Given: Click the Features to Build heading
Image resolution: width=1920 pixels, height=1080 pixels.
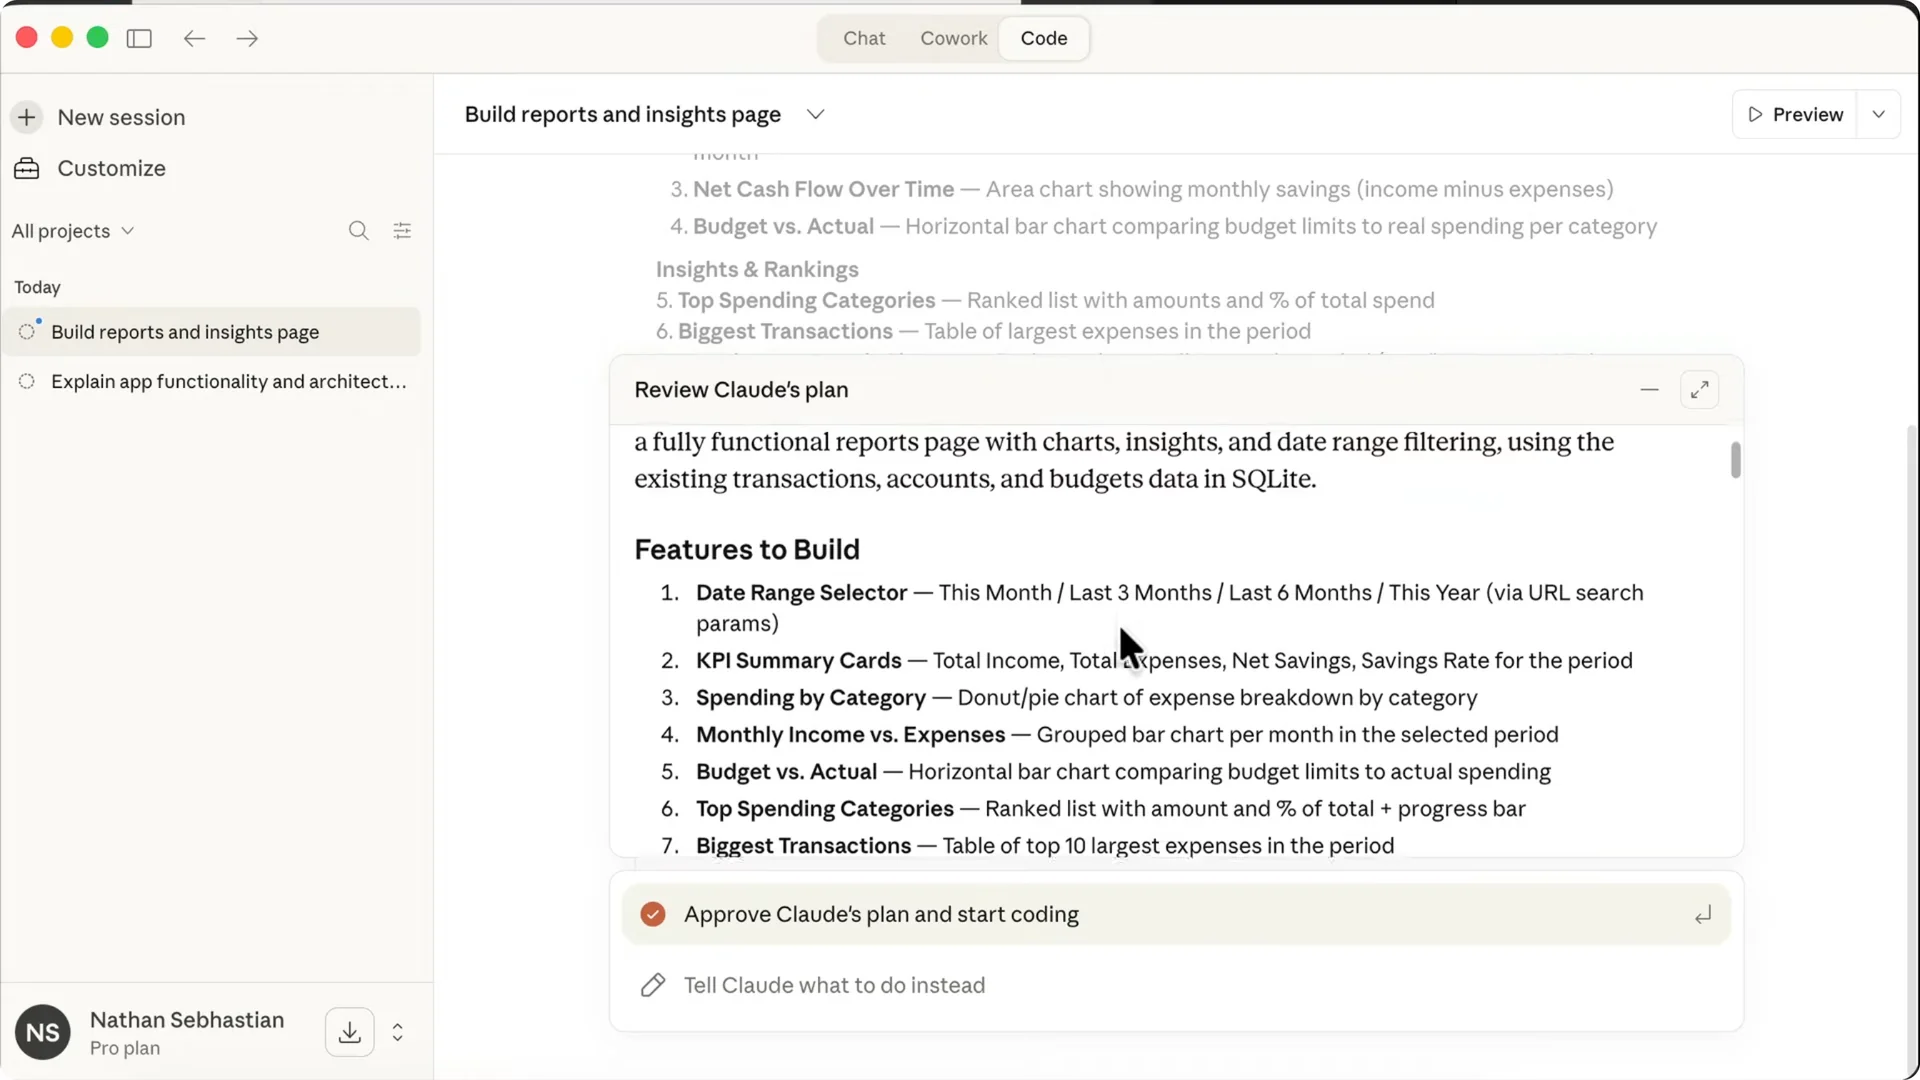Looking at the screenshot, I should 747,549.
